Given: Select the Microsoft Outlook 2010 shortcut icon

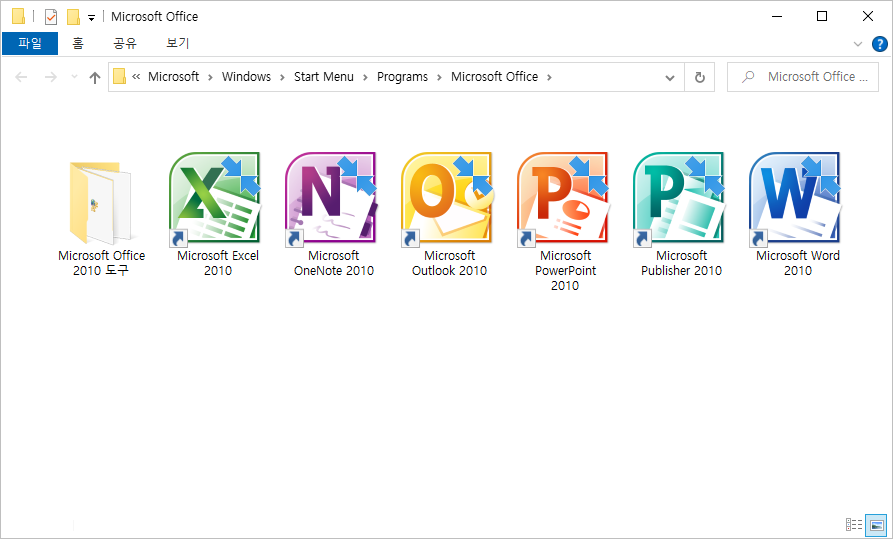Looking at the screenshot, I should (448, 199).
